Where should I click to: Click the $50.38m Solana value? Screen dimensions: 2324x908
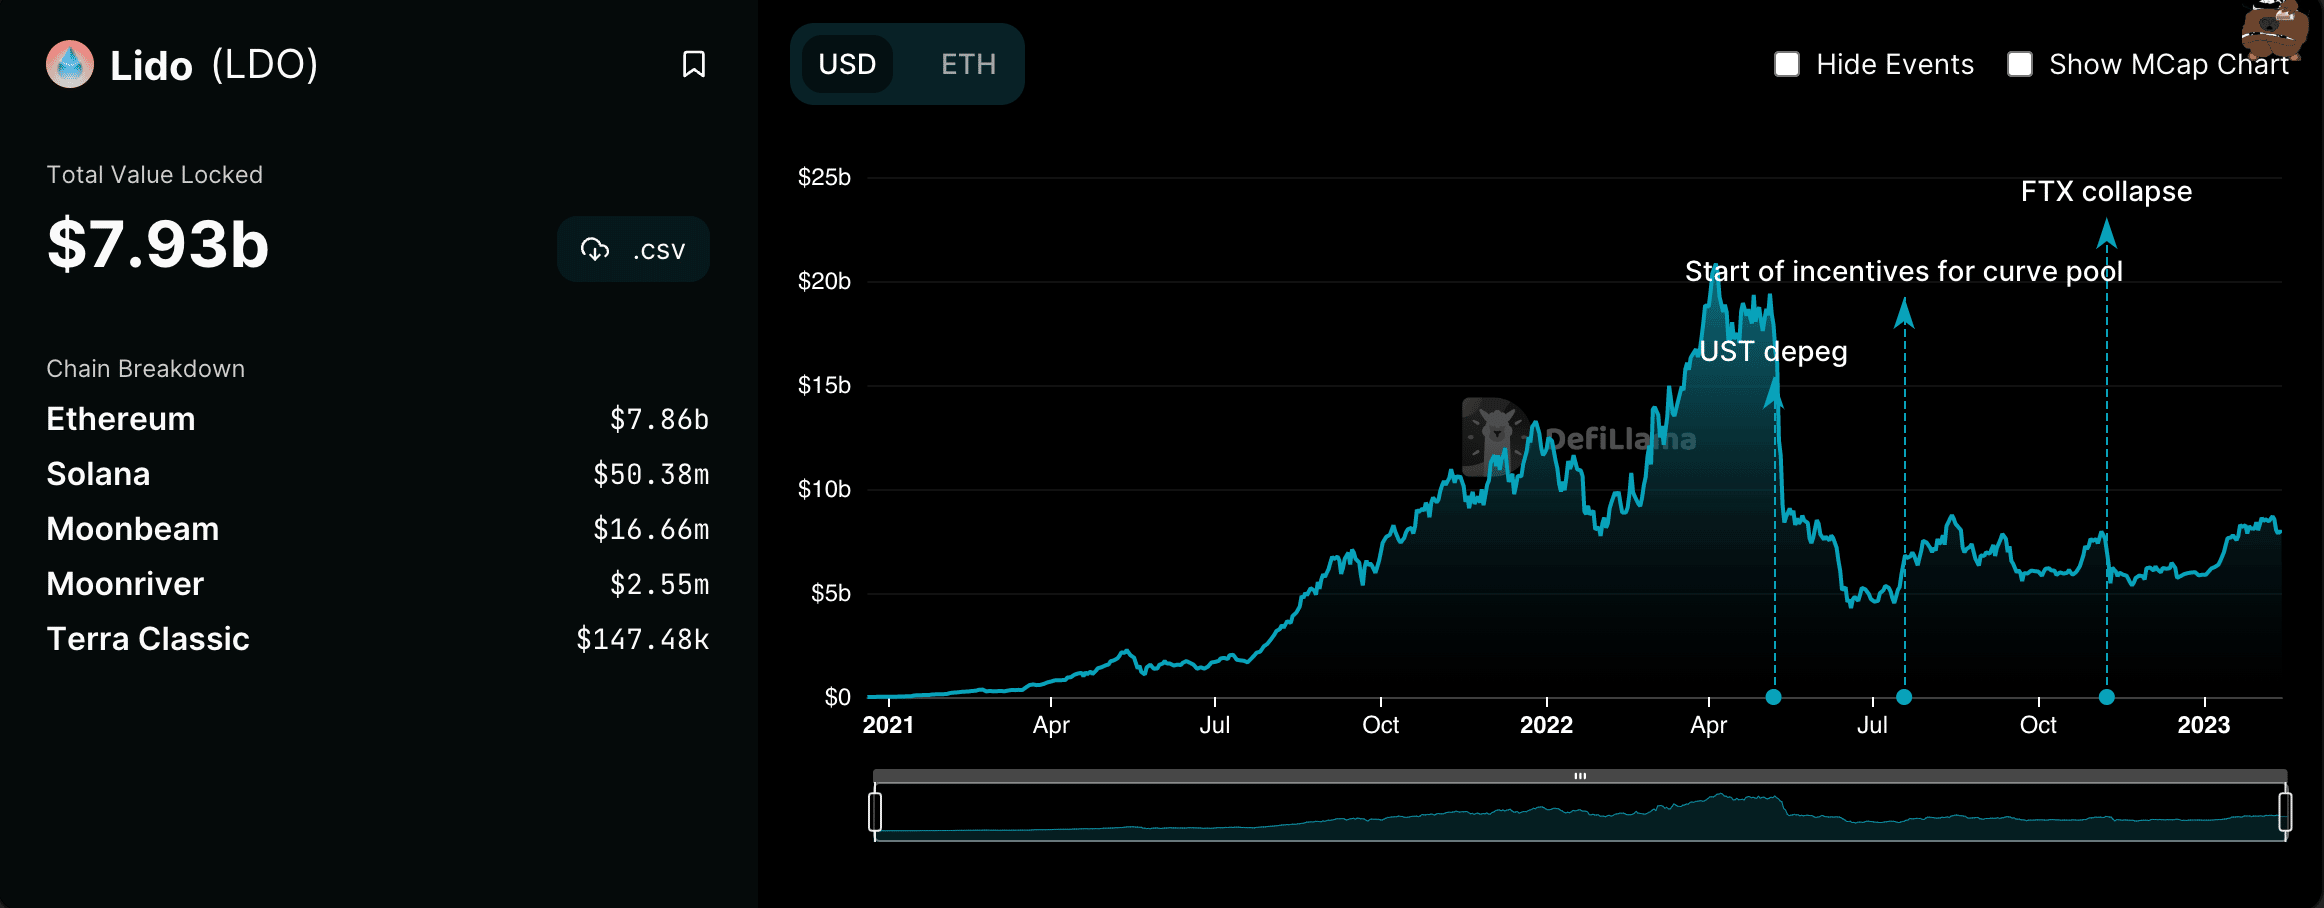(651, 474)
